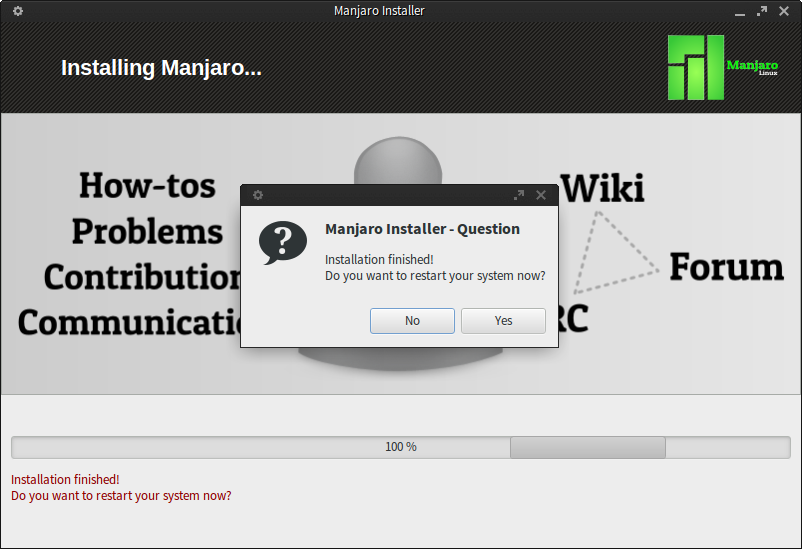Click the 'Forum' word in slideshow
The image size is (802, 549).
[x=726, y=267]
